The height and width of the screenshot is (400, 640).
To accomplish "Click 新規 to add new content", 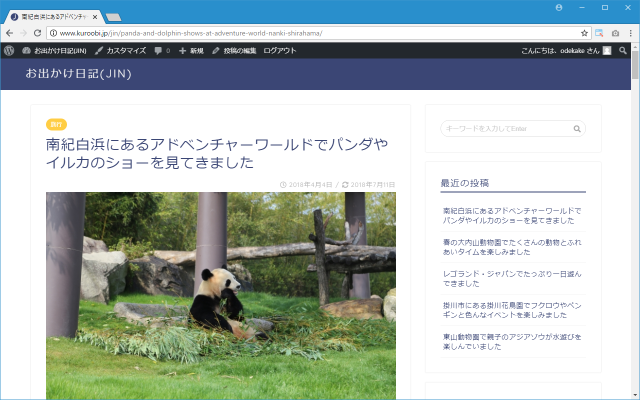I will click(x=191, y=51).
